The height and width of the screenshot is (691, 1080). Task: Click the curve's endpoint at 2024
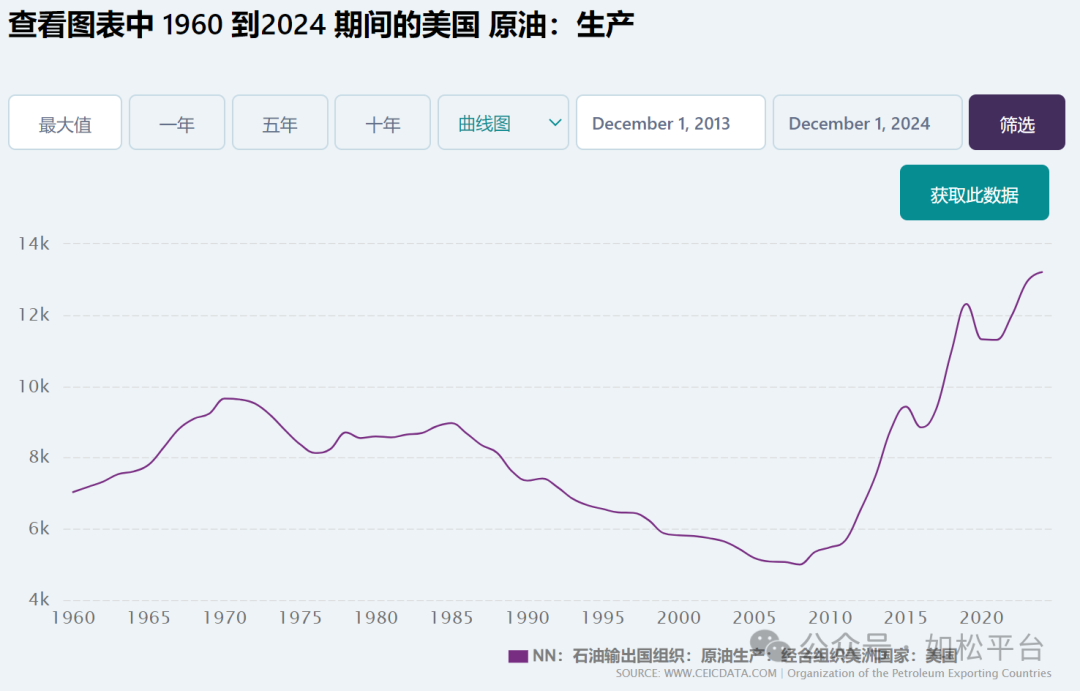point(1042,272)
